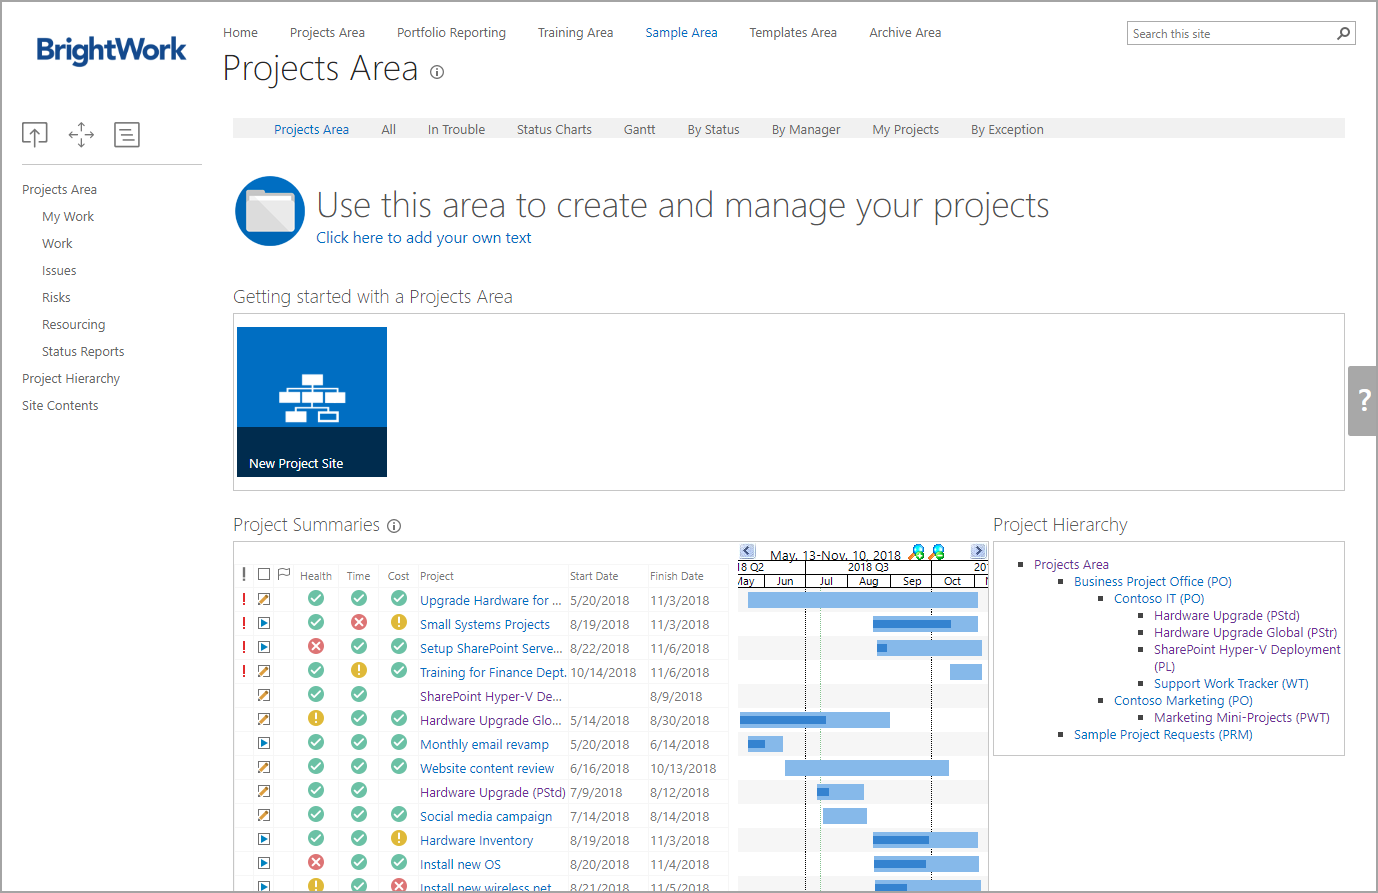Open Status Reports in left sidebar
Viewport: 1378px width, 893px height.
coord(83,351)
